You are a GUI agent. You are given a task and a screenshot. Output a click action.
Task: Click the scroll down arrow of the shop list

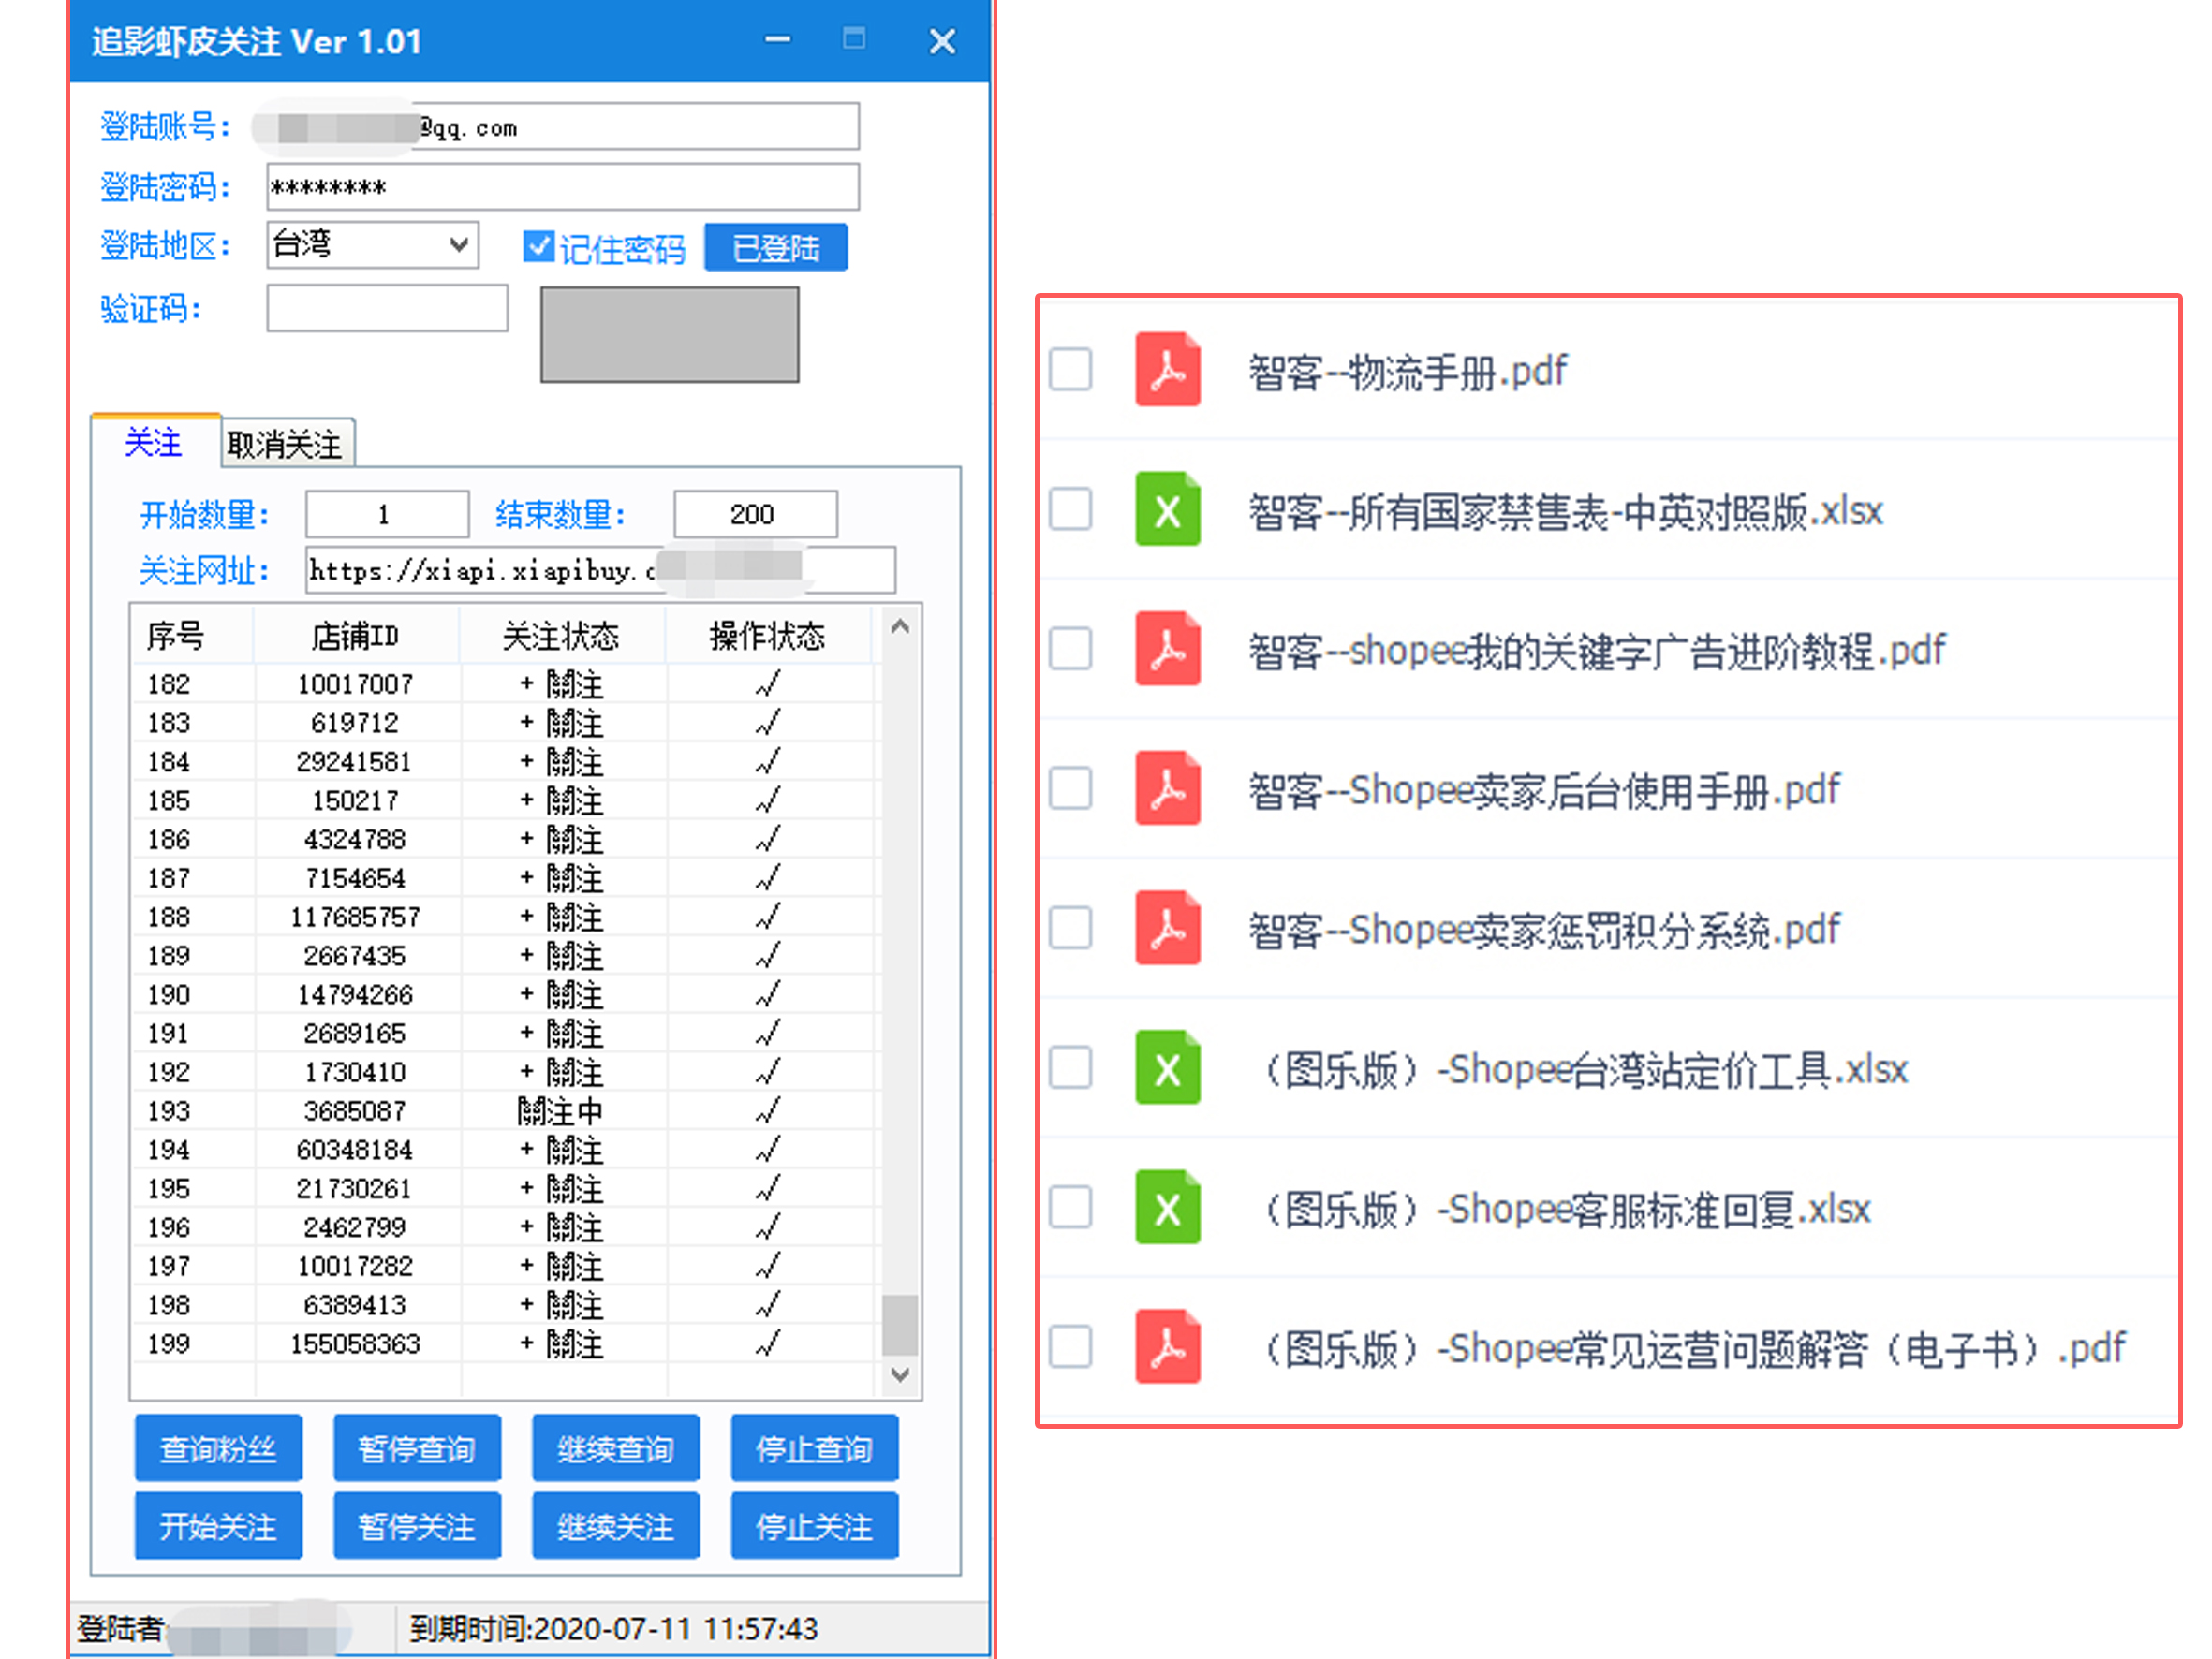pos(900,1374)
